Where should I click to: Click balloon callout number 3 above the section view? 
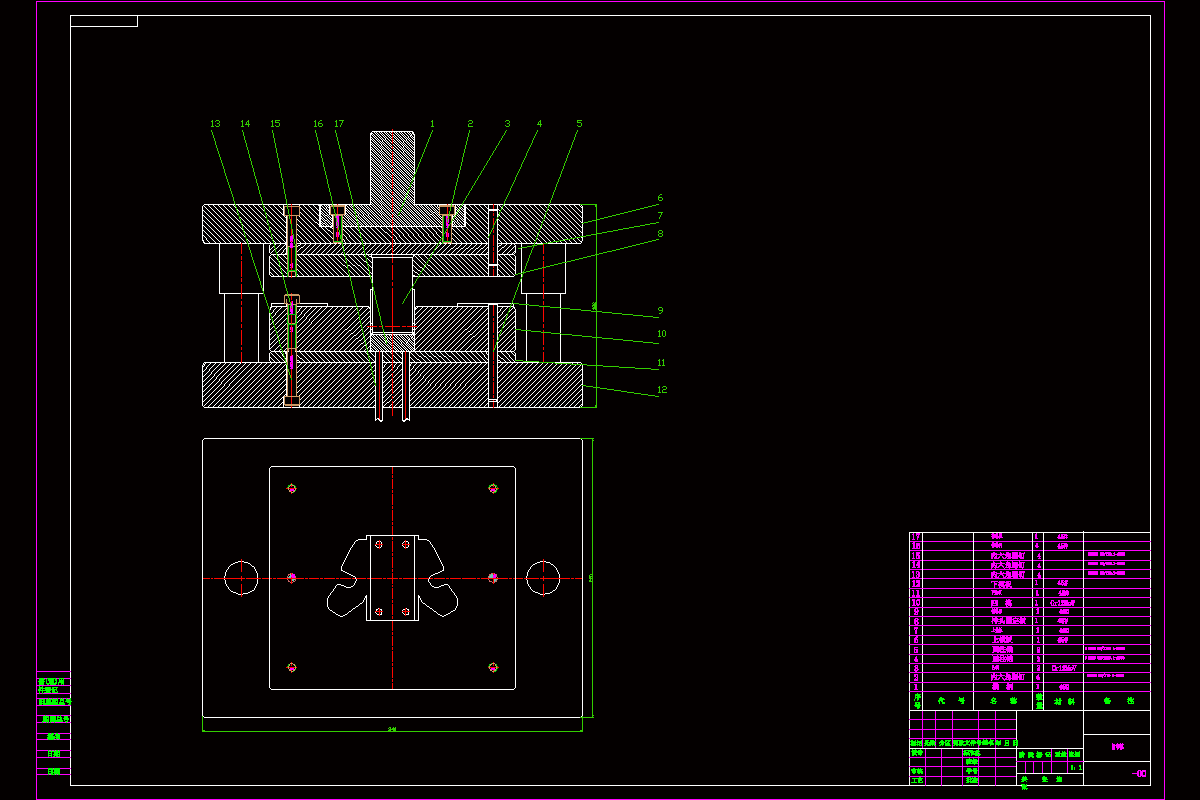tap(507, 124)
